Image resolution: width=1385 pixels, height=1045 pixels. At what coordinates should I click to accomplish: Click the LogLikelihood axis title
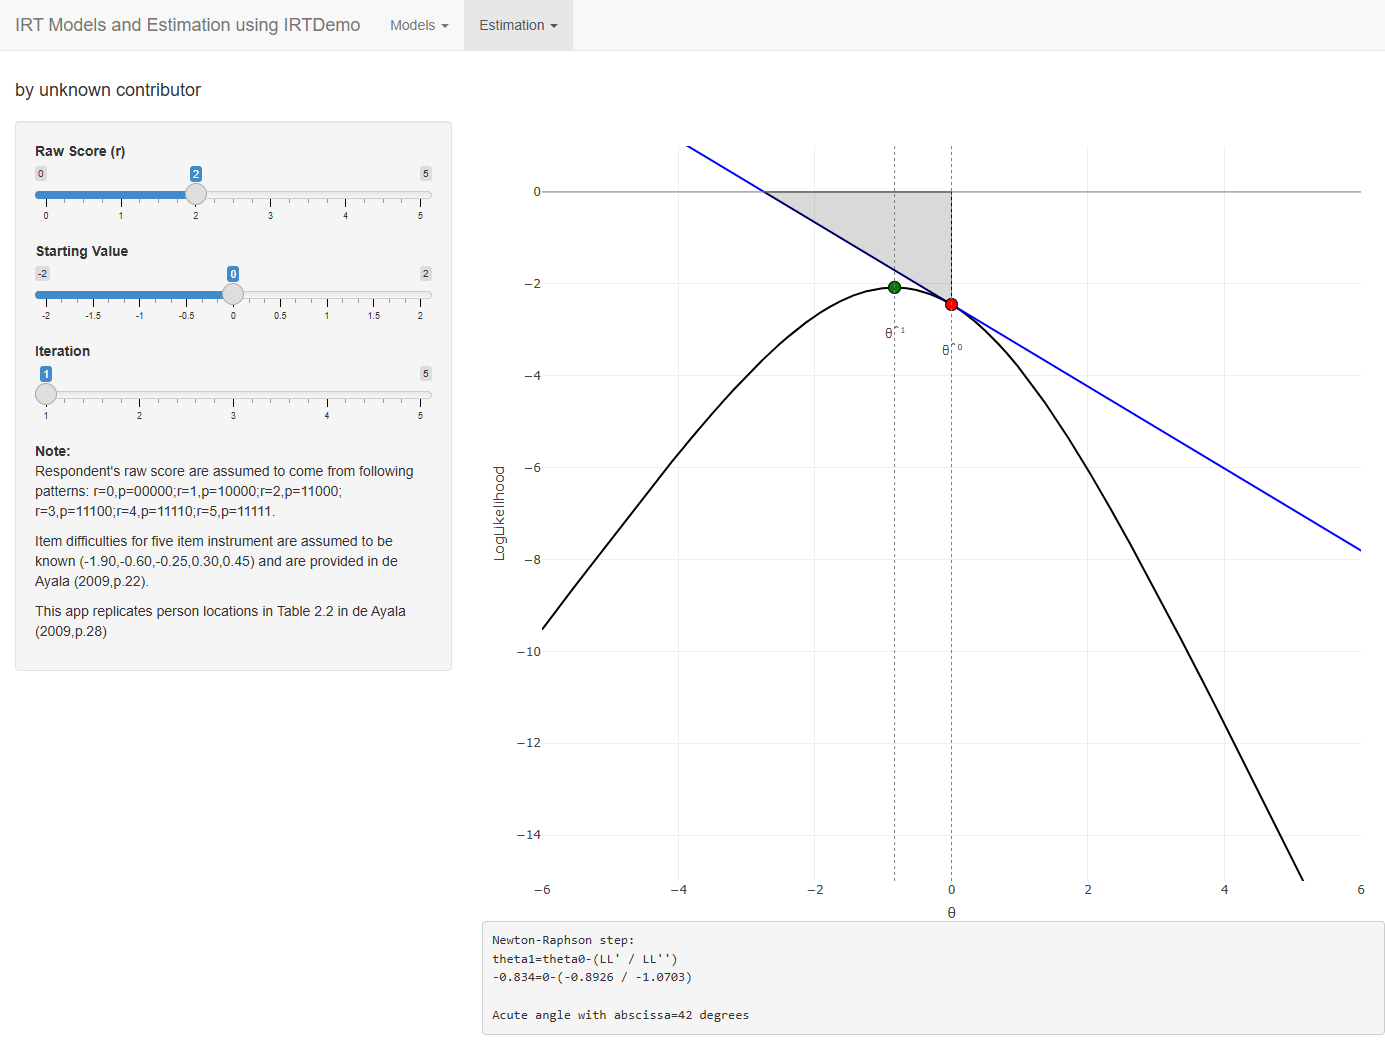coord(500,513)
